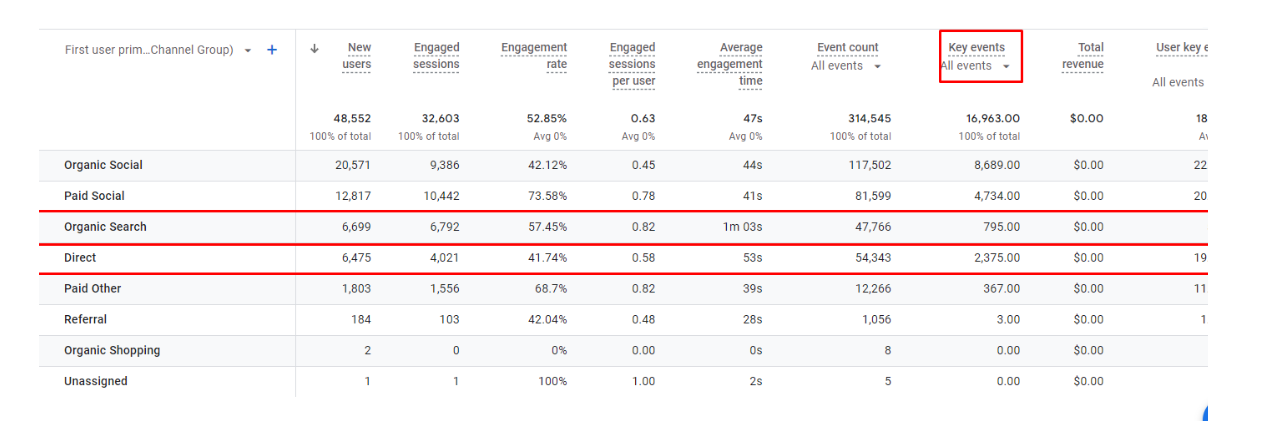Click the Organic Search channel row

click(105, 227)
